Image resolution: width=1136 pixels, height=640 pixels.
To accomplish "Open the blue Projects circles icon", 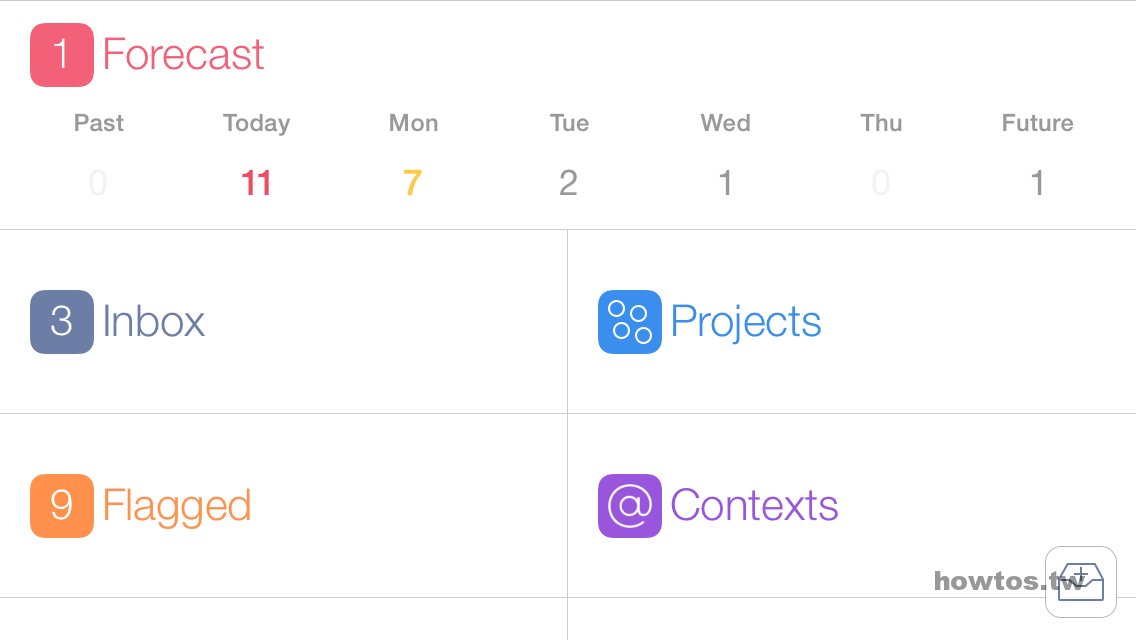I will click(x=630, y=322).
